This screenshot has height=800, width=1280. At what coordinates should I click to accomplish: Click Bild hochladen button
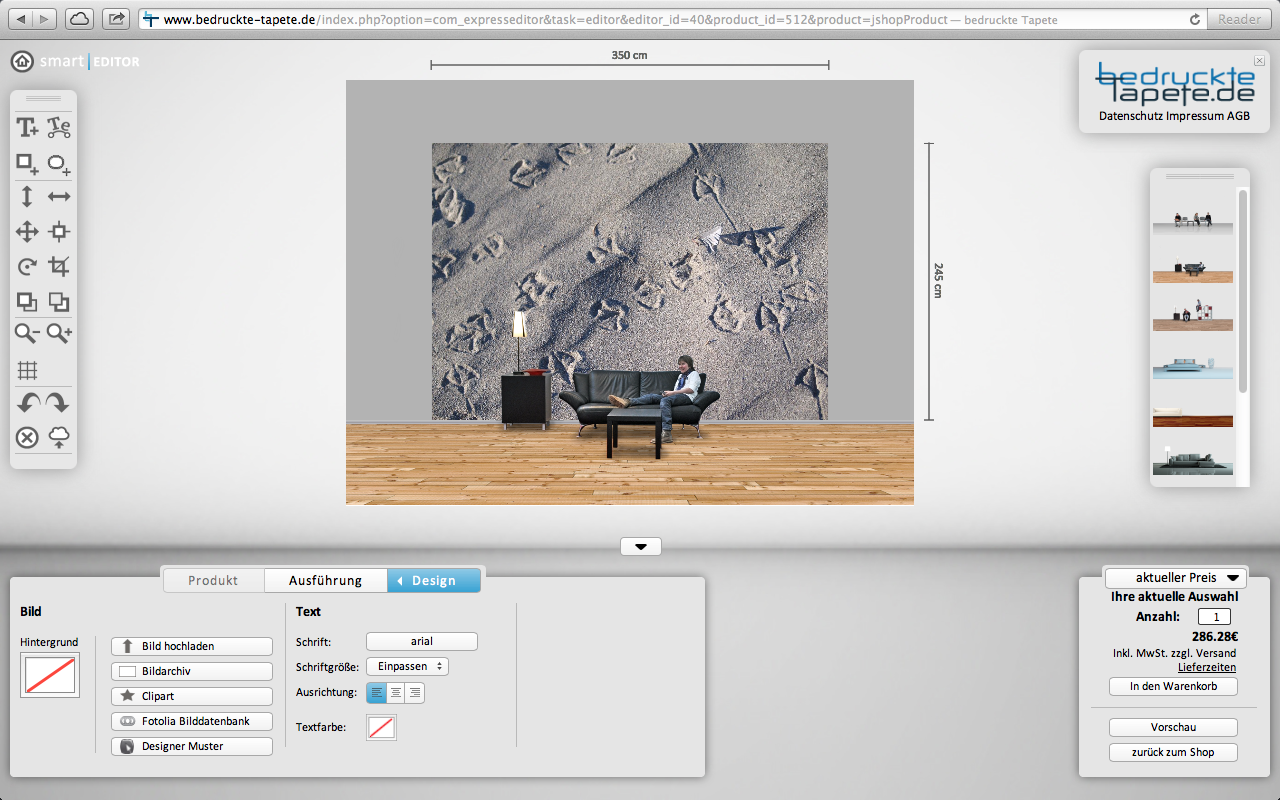(192, 646)
